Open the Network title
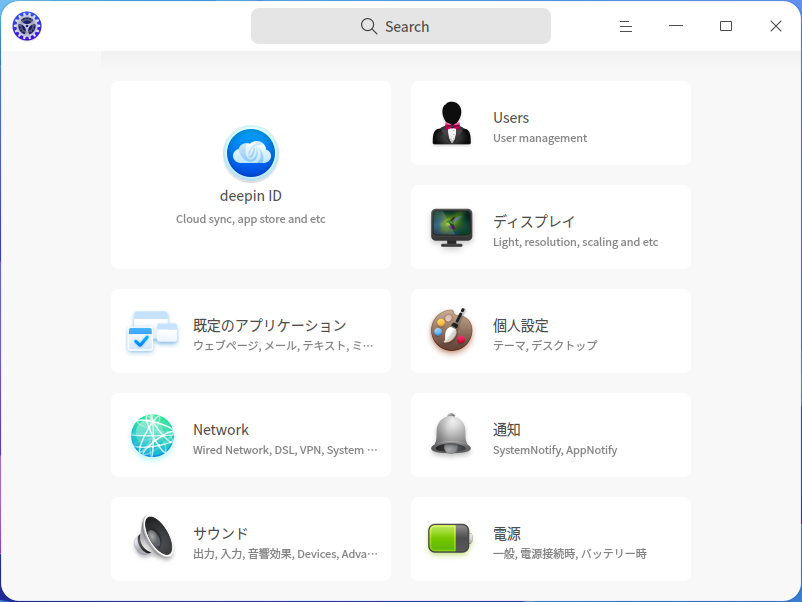This screenshot has width=802, height=602. coord(221,430)
